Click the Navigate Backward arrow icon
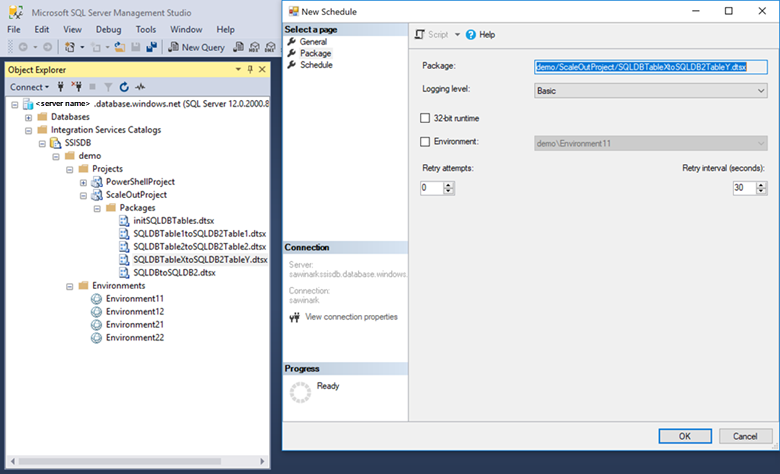Image resolution: width=780 pixels, height=474 pixels. pos(23,47)
